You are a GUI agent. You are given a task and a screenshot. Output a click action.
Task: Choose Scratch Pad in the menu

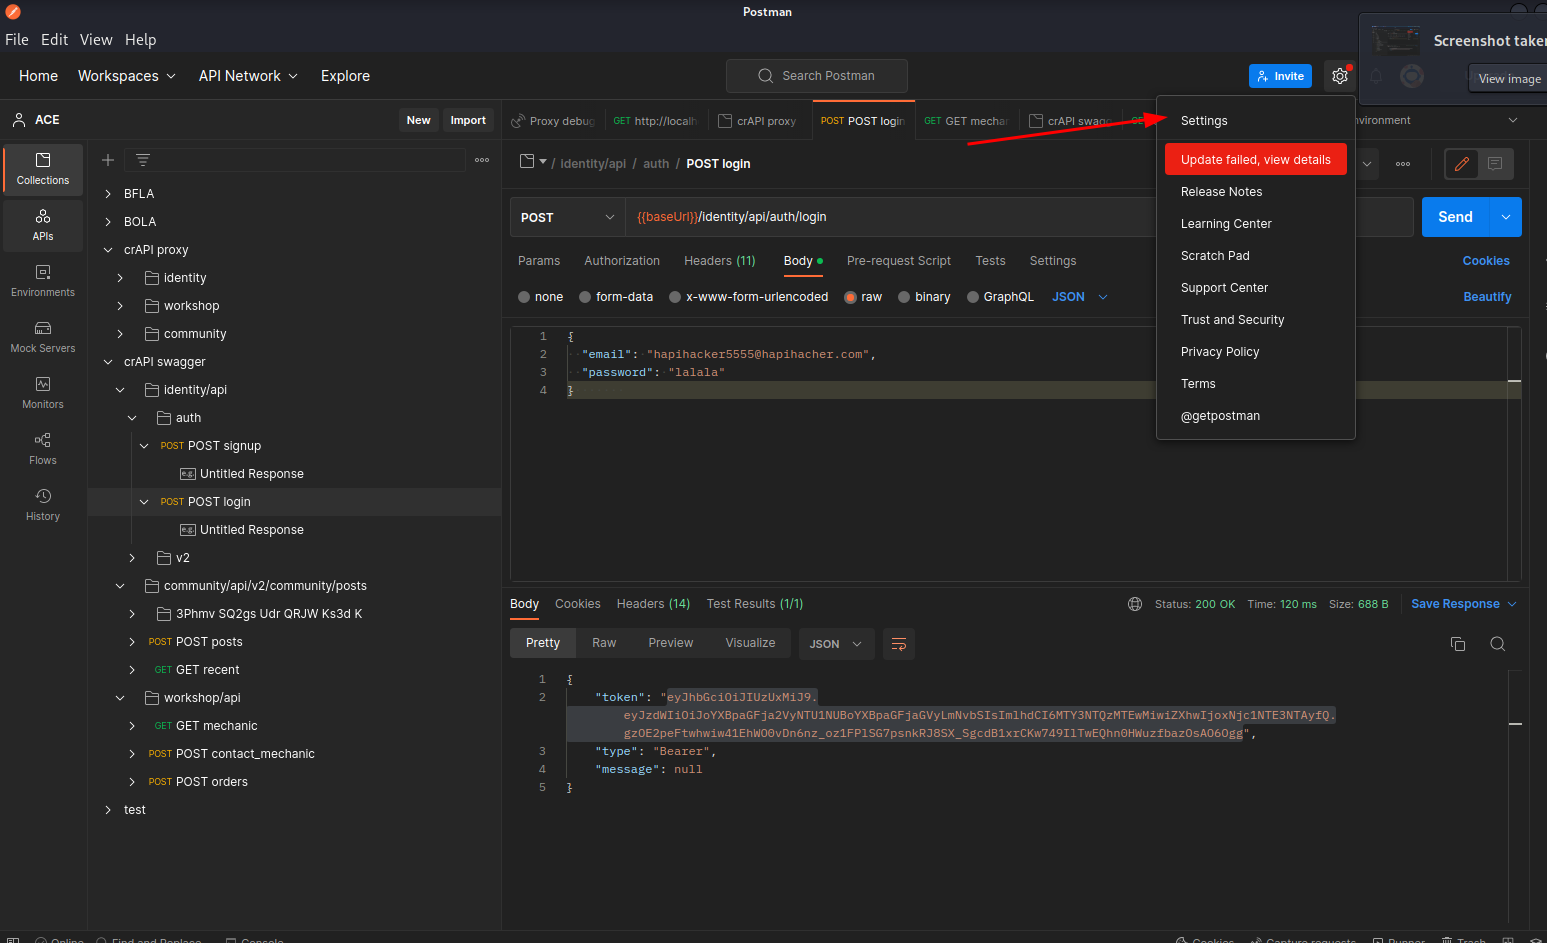click(1215, 256)
